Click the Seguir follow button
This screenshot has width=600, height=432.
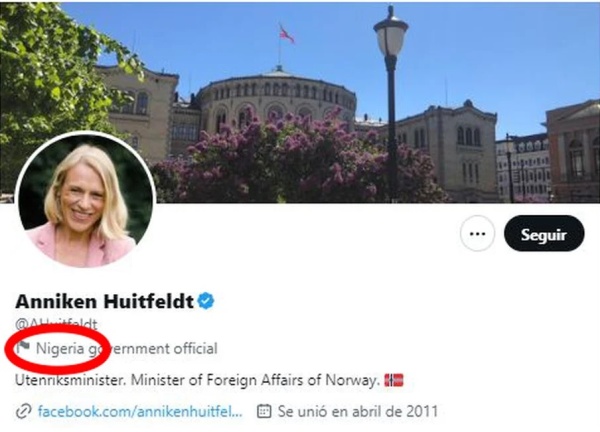pyautogui.click(x=544, y=233)
